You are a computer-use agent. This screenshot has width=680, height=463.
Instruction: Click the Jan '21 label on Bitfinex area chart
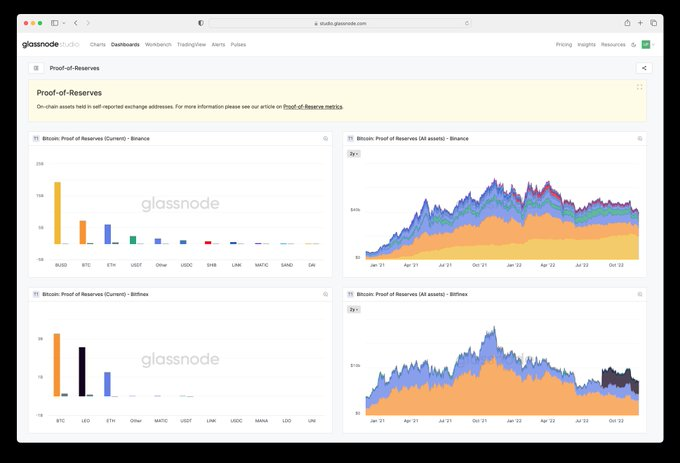(x=377, y=421)
